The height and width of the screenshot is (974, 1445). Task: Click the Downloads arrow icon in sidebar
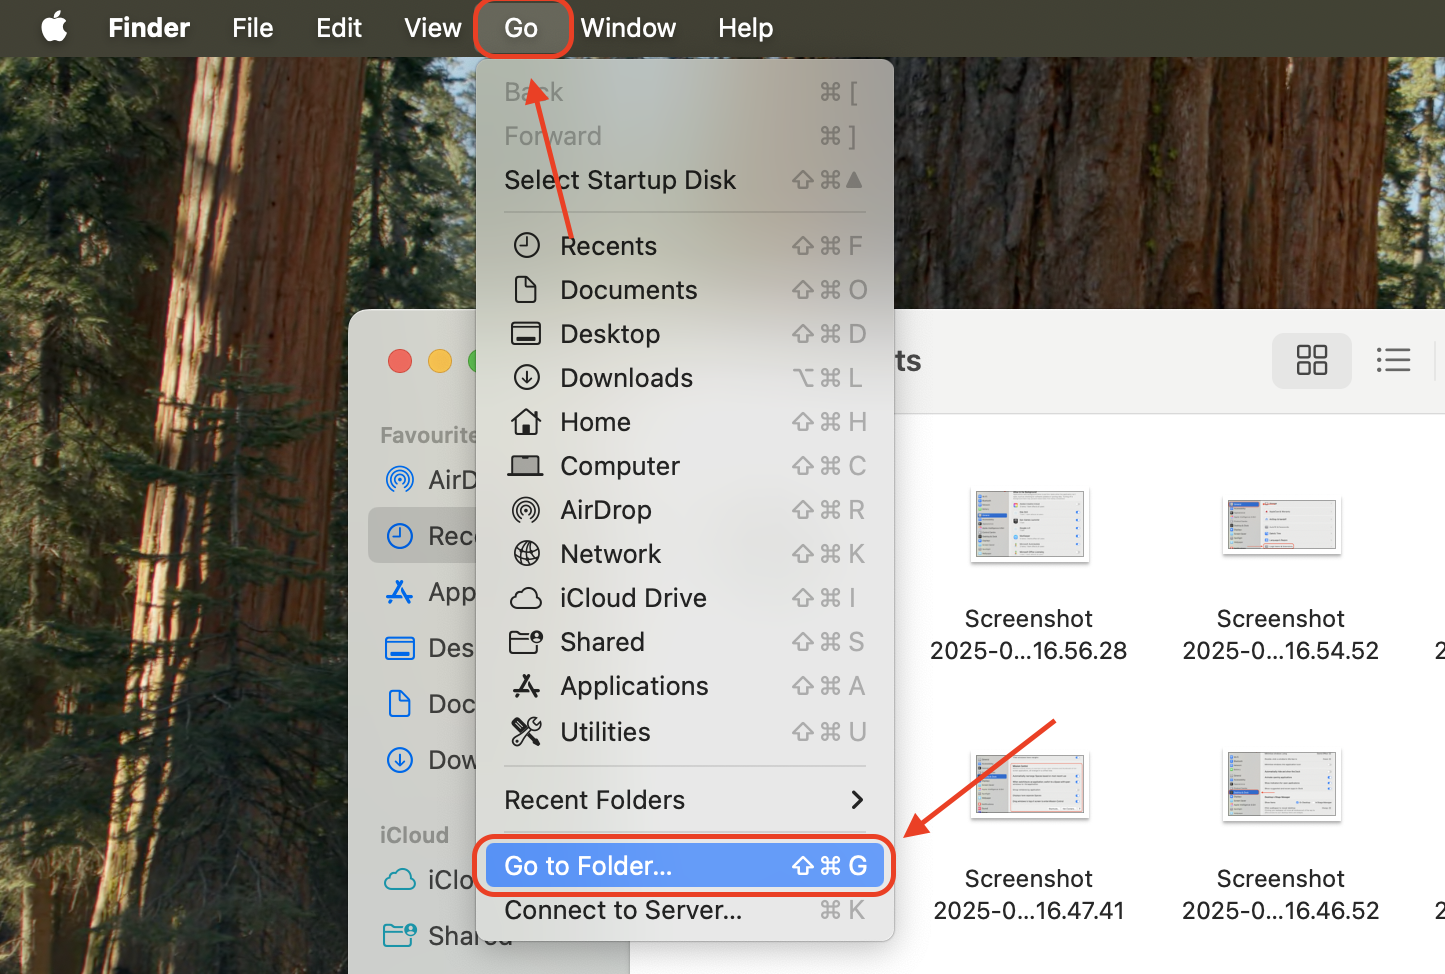tap(400, 760)
